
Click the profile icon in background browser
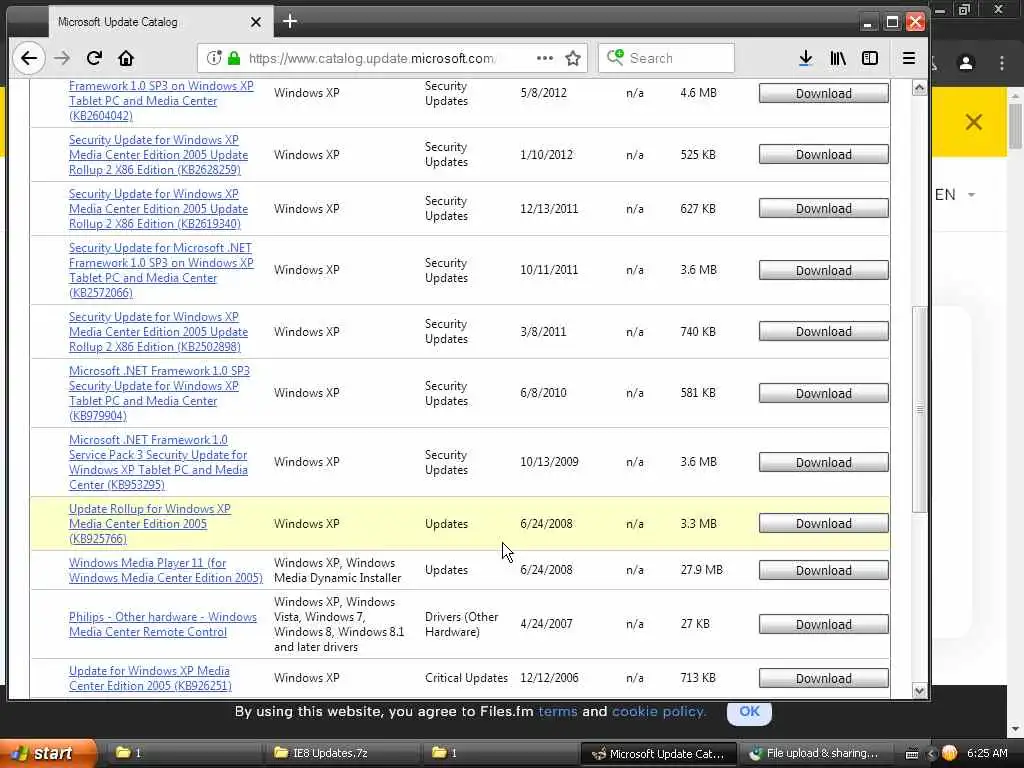966,63
